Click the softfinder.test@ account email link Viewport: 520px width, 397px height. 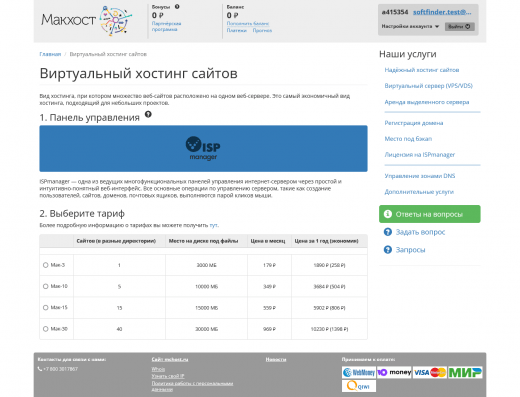[442, 12]
